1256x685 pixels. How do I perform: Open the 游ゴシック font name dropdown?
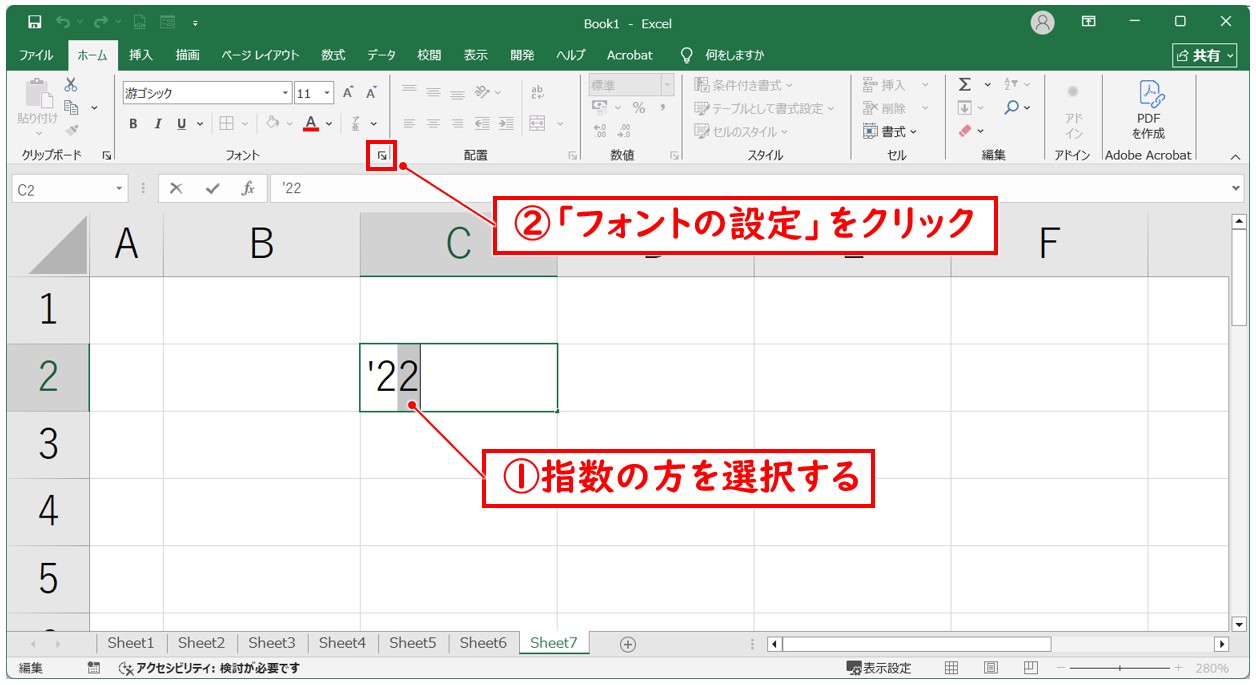tap(286, 93)
